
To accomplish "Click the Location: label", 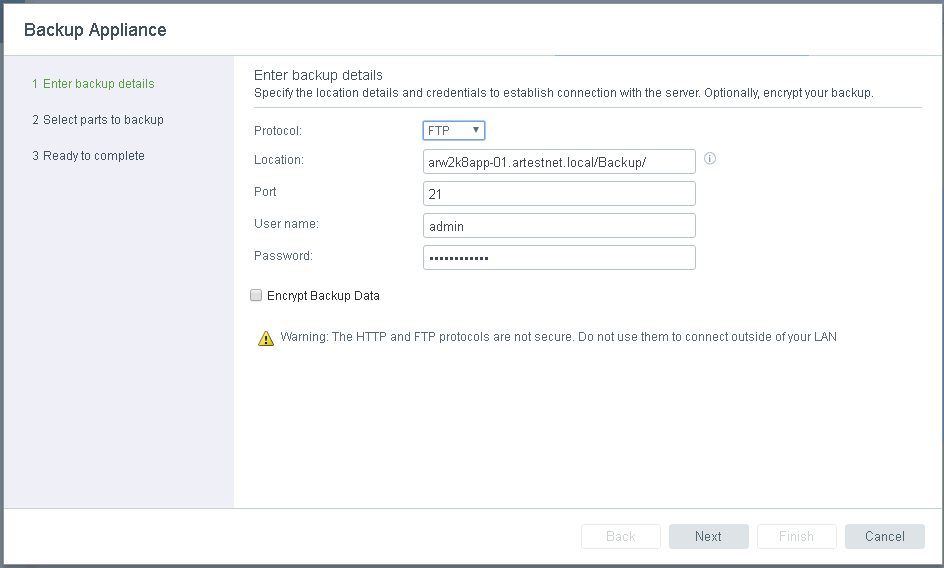I will coord(279,160).
